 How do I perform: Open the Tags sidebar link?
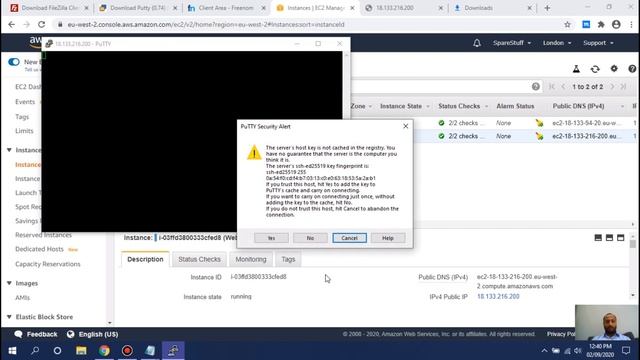click(x=22, y=117)
